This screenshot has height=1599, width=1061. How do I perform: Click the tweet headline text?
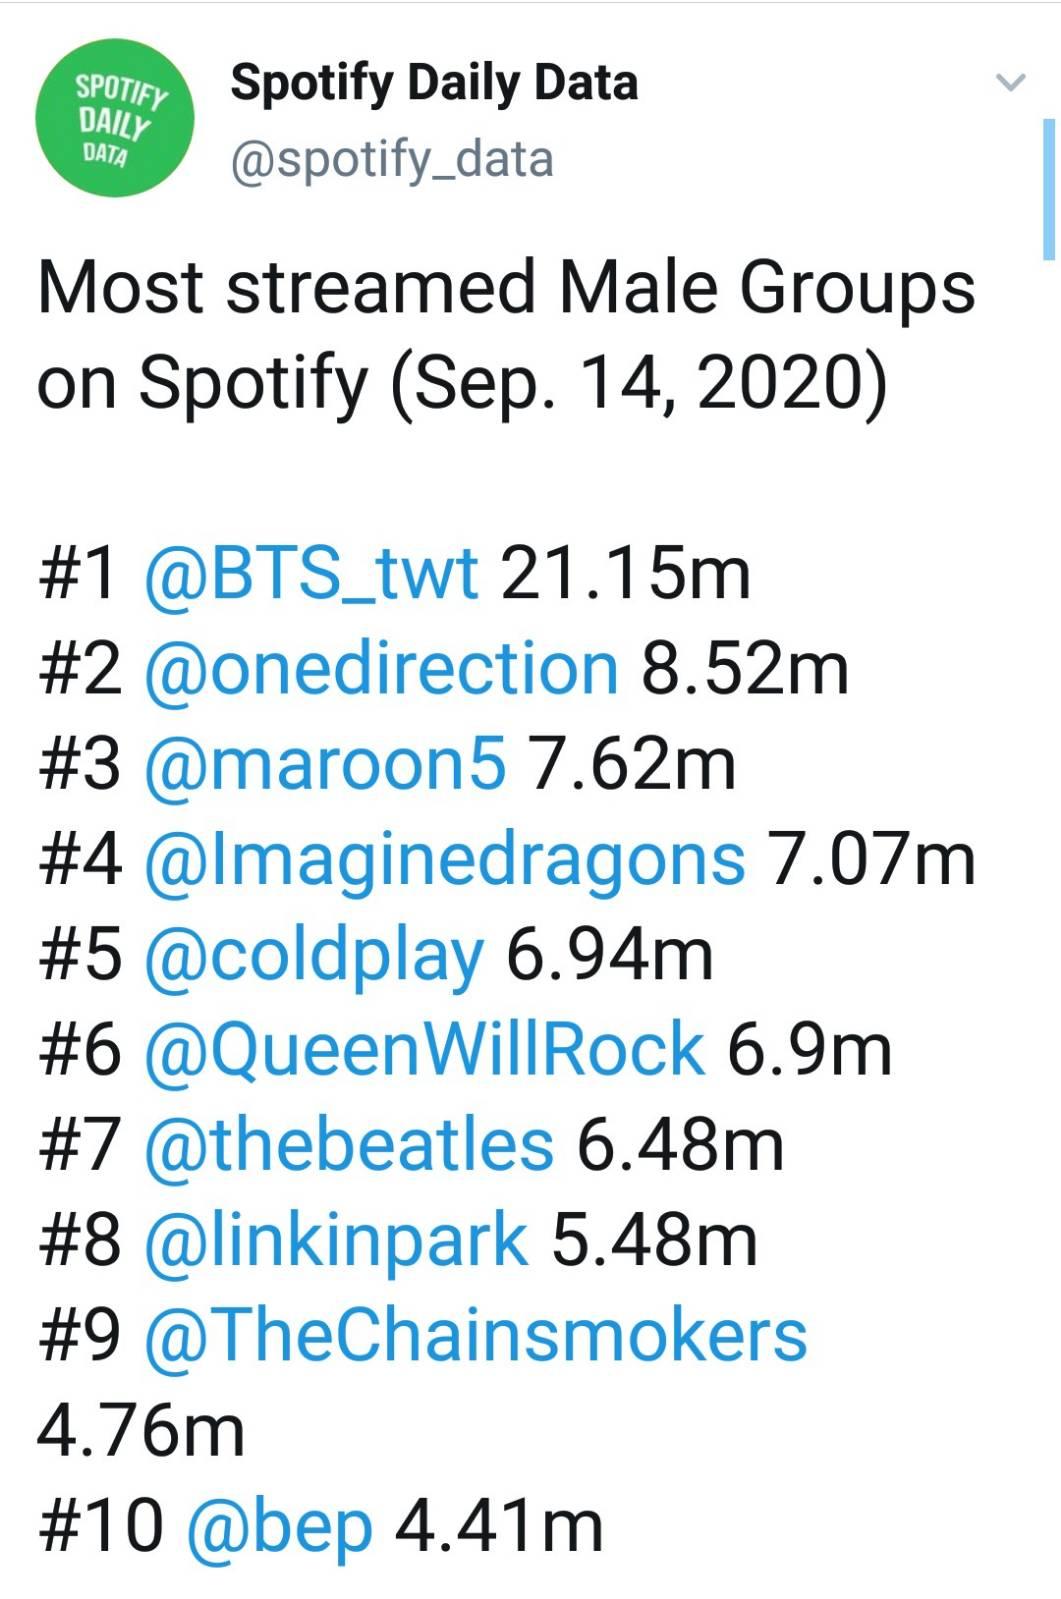coord(506,335)
